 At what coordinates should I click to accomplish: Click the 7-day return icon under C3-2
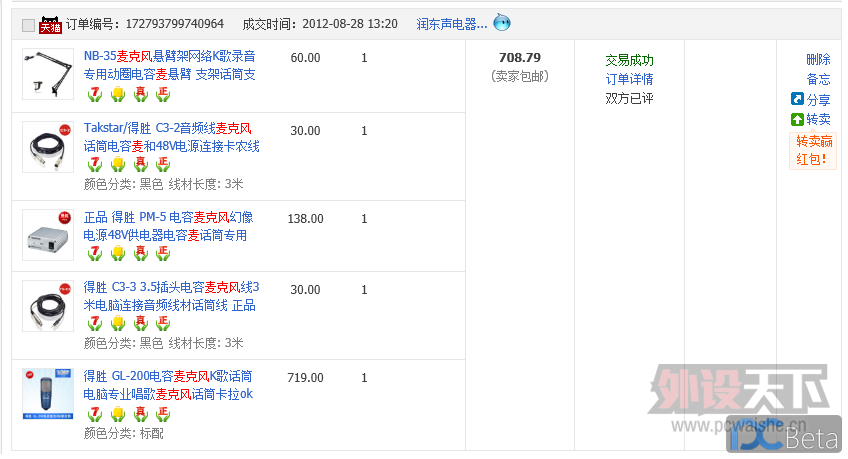click(x=95, y=164)
